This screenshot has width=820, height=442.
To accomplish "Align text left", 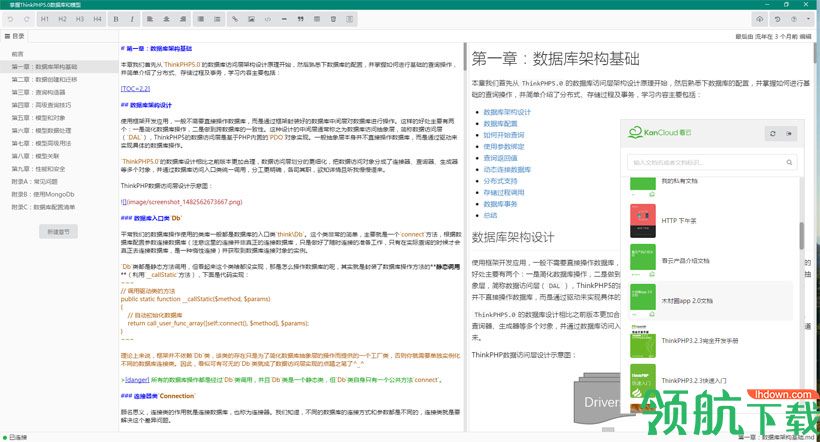I will pyautogui.click(x=150, y=19).
